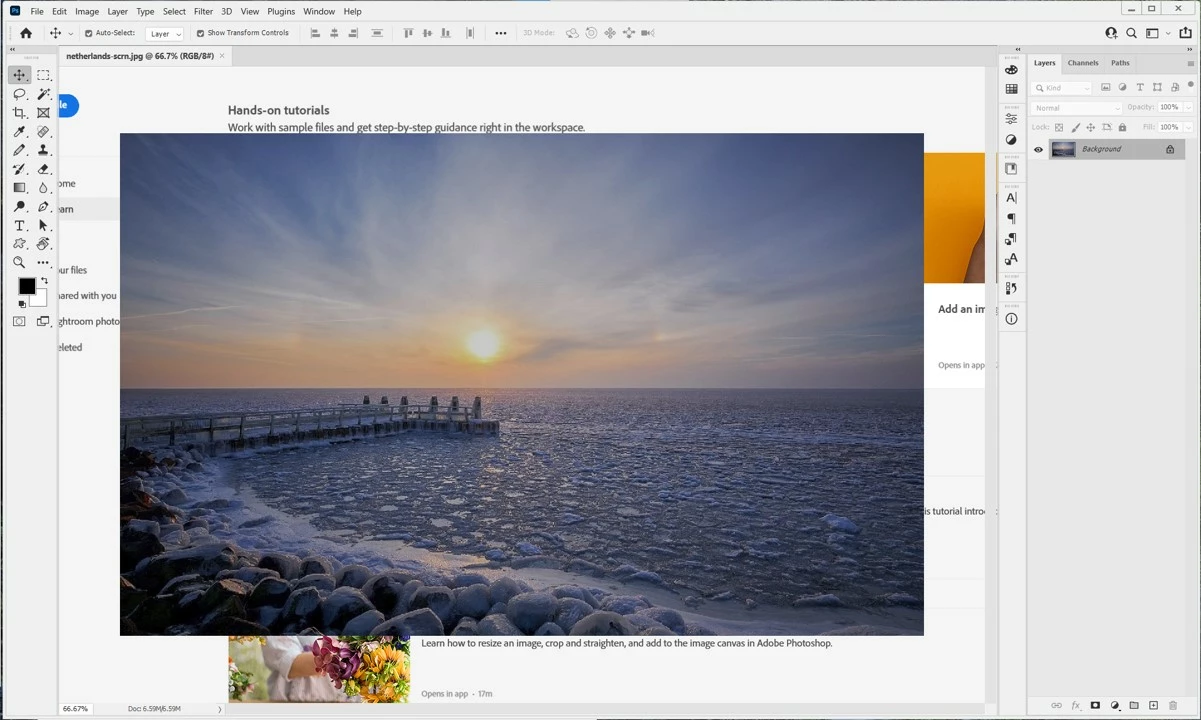
Task: Open the Filter menu
Action: point(203,11)
